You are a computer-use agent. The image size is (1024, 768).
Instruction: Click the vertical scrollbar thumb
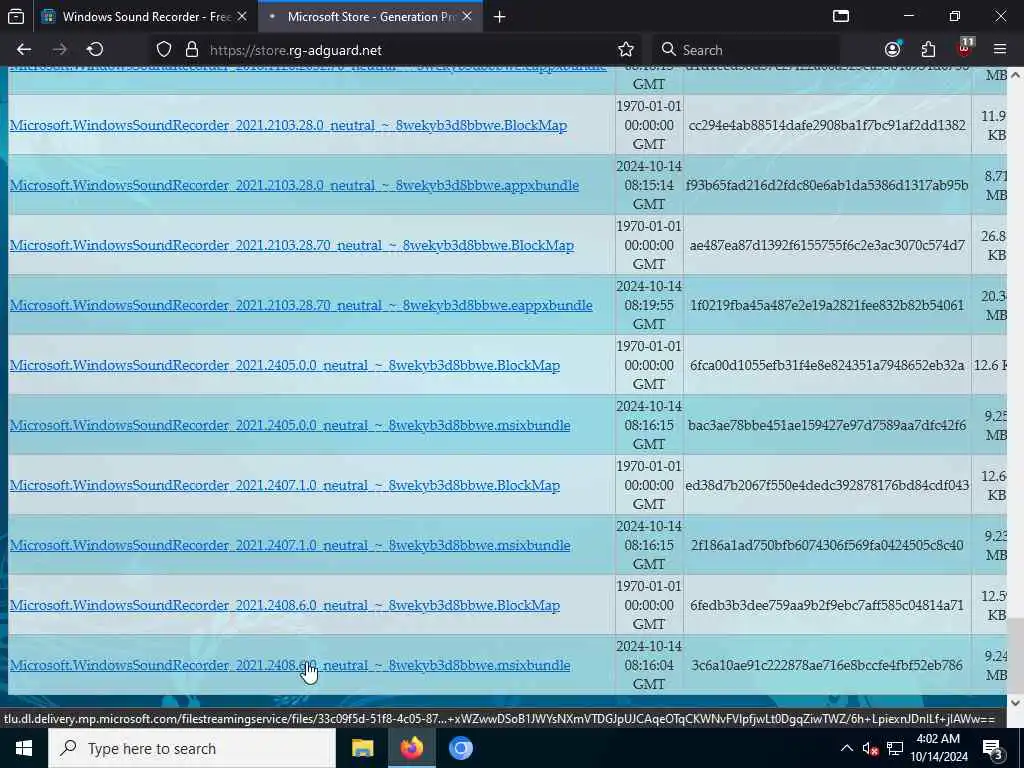pyautogui.click(x=1016, y=655)
